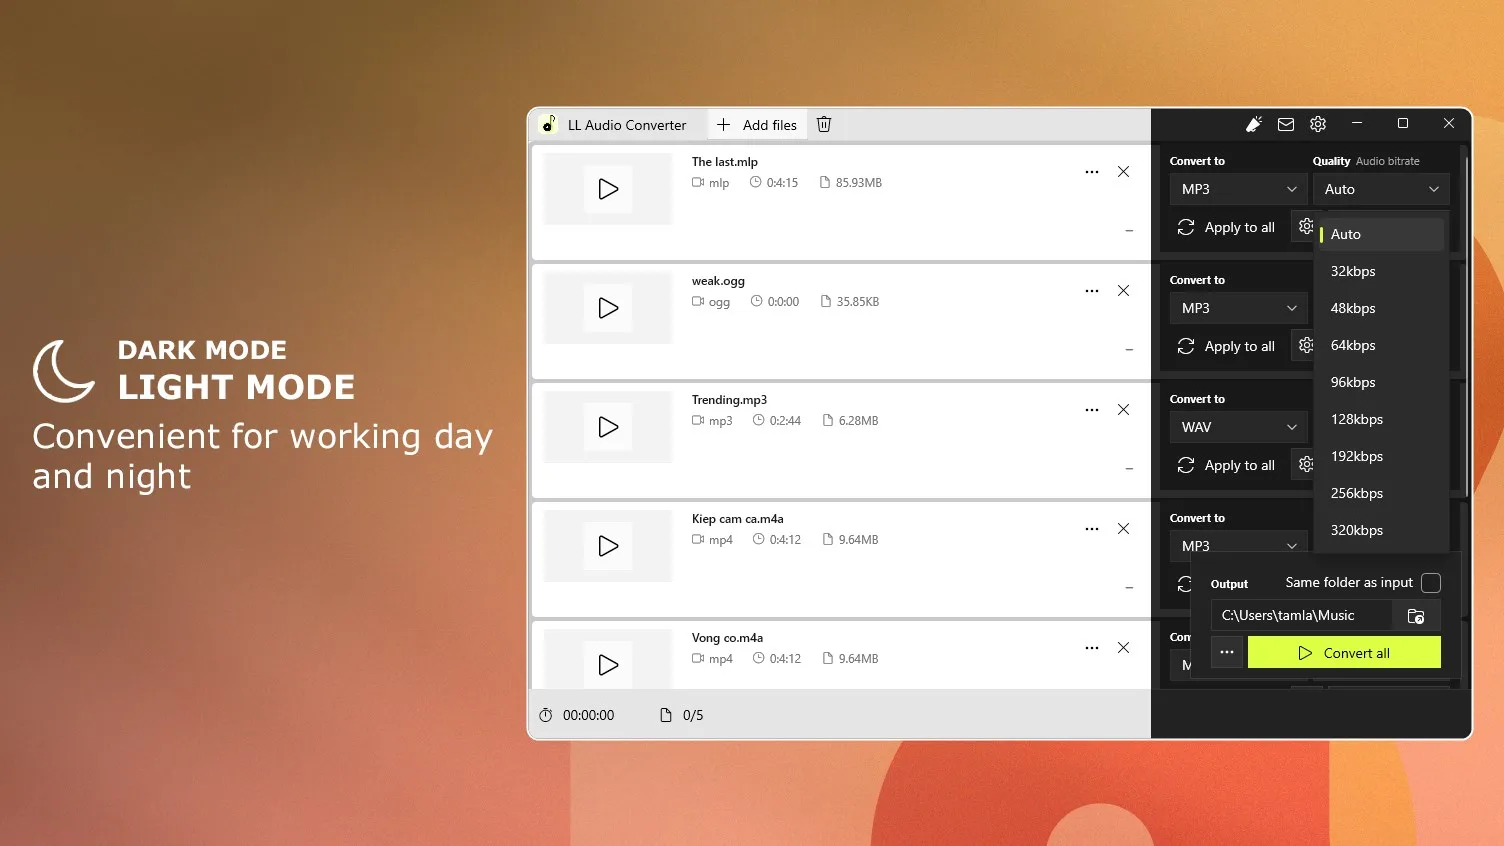Image resolution: width=1504 pixels, height=846 pixels.
Task: Play Kiep cam ca.m4a preview
Action: 608,546
